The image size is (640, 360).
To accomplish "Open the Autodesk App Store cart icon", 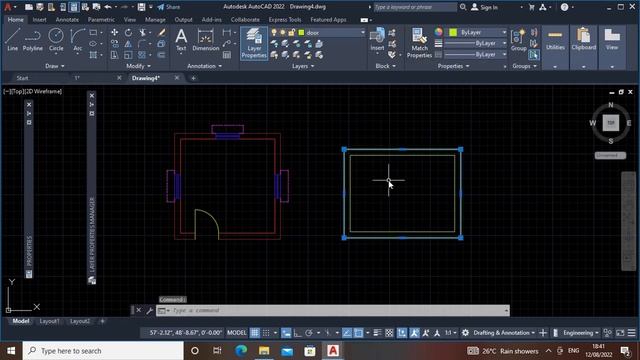I will 531,7.
